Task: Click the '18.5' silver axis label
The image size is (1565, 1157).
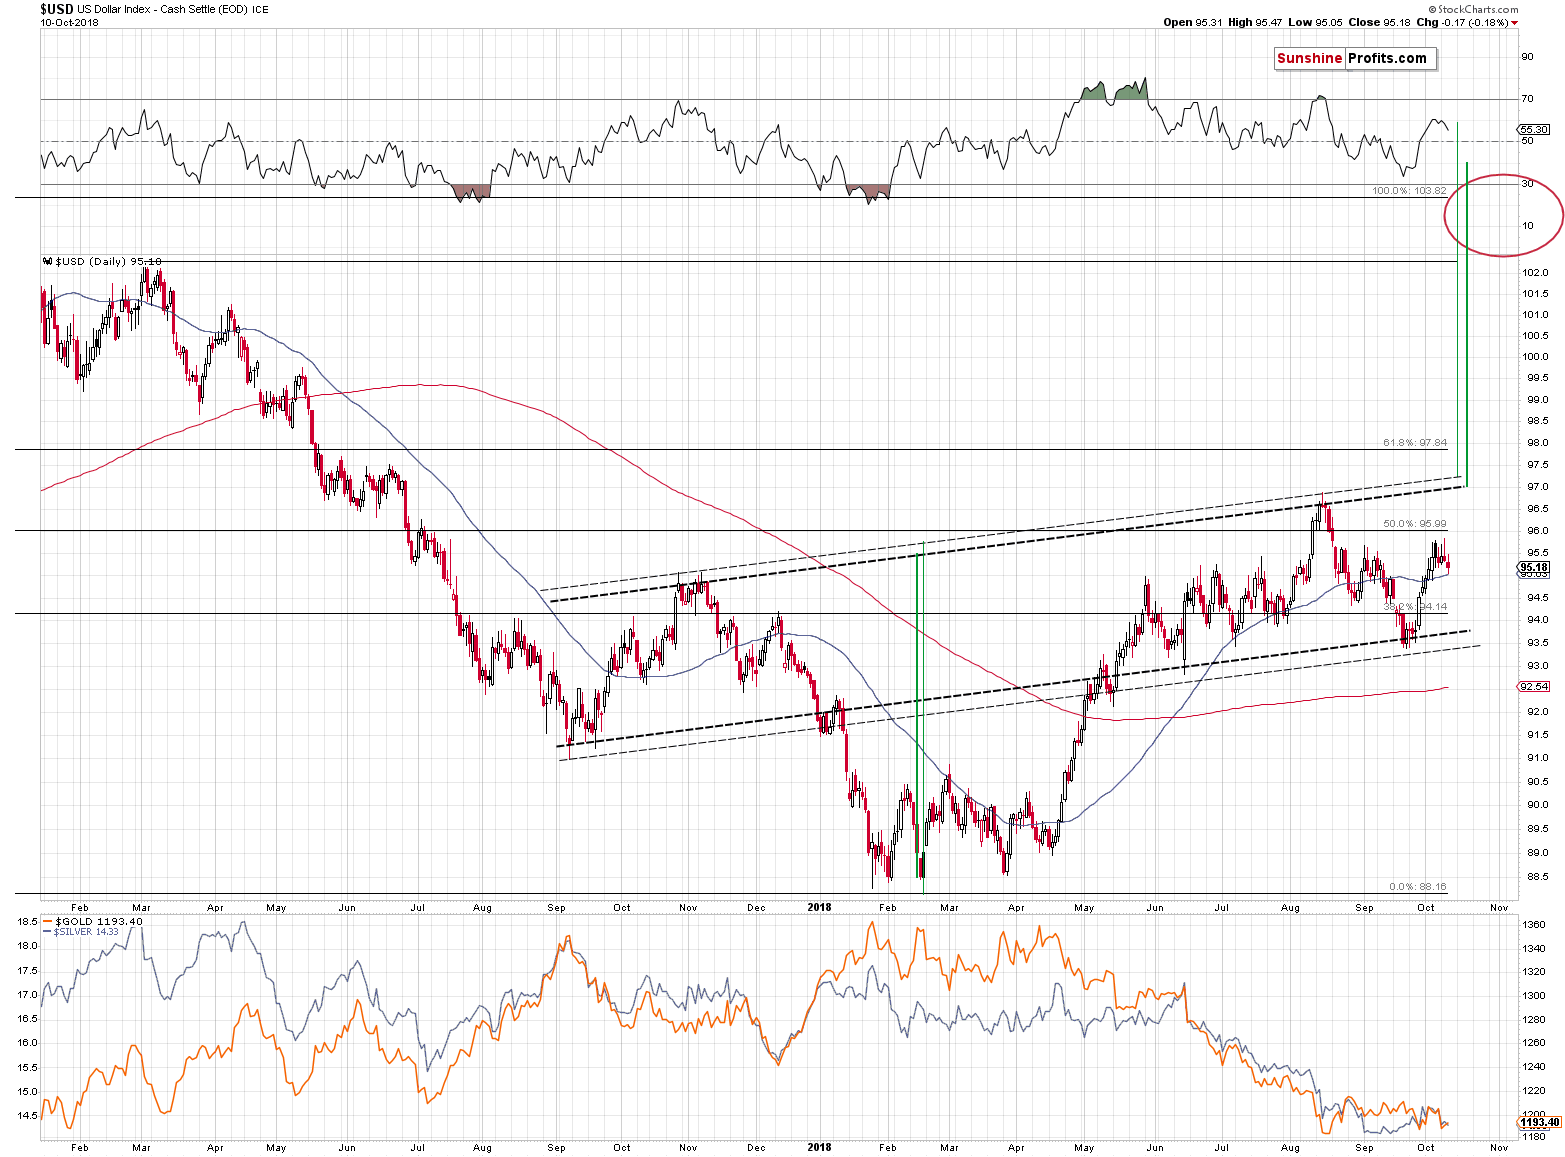Action: coord(27,921)
